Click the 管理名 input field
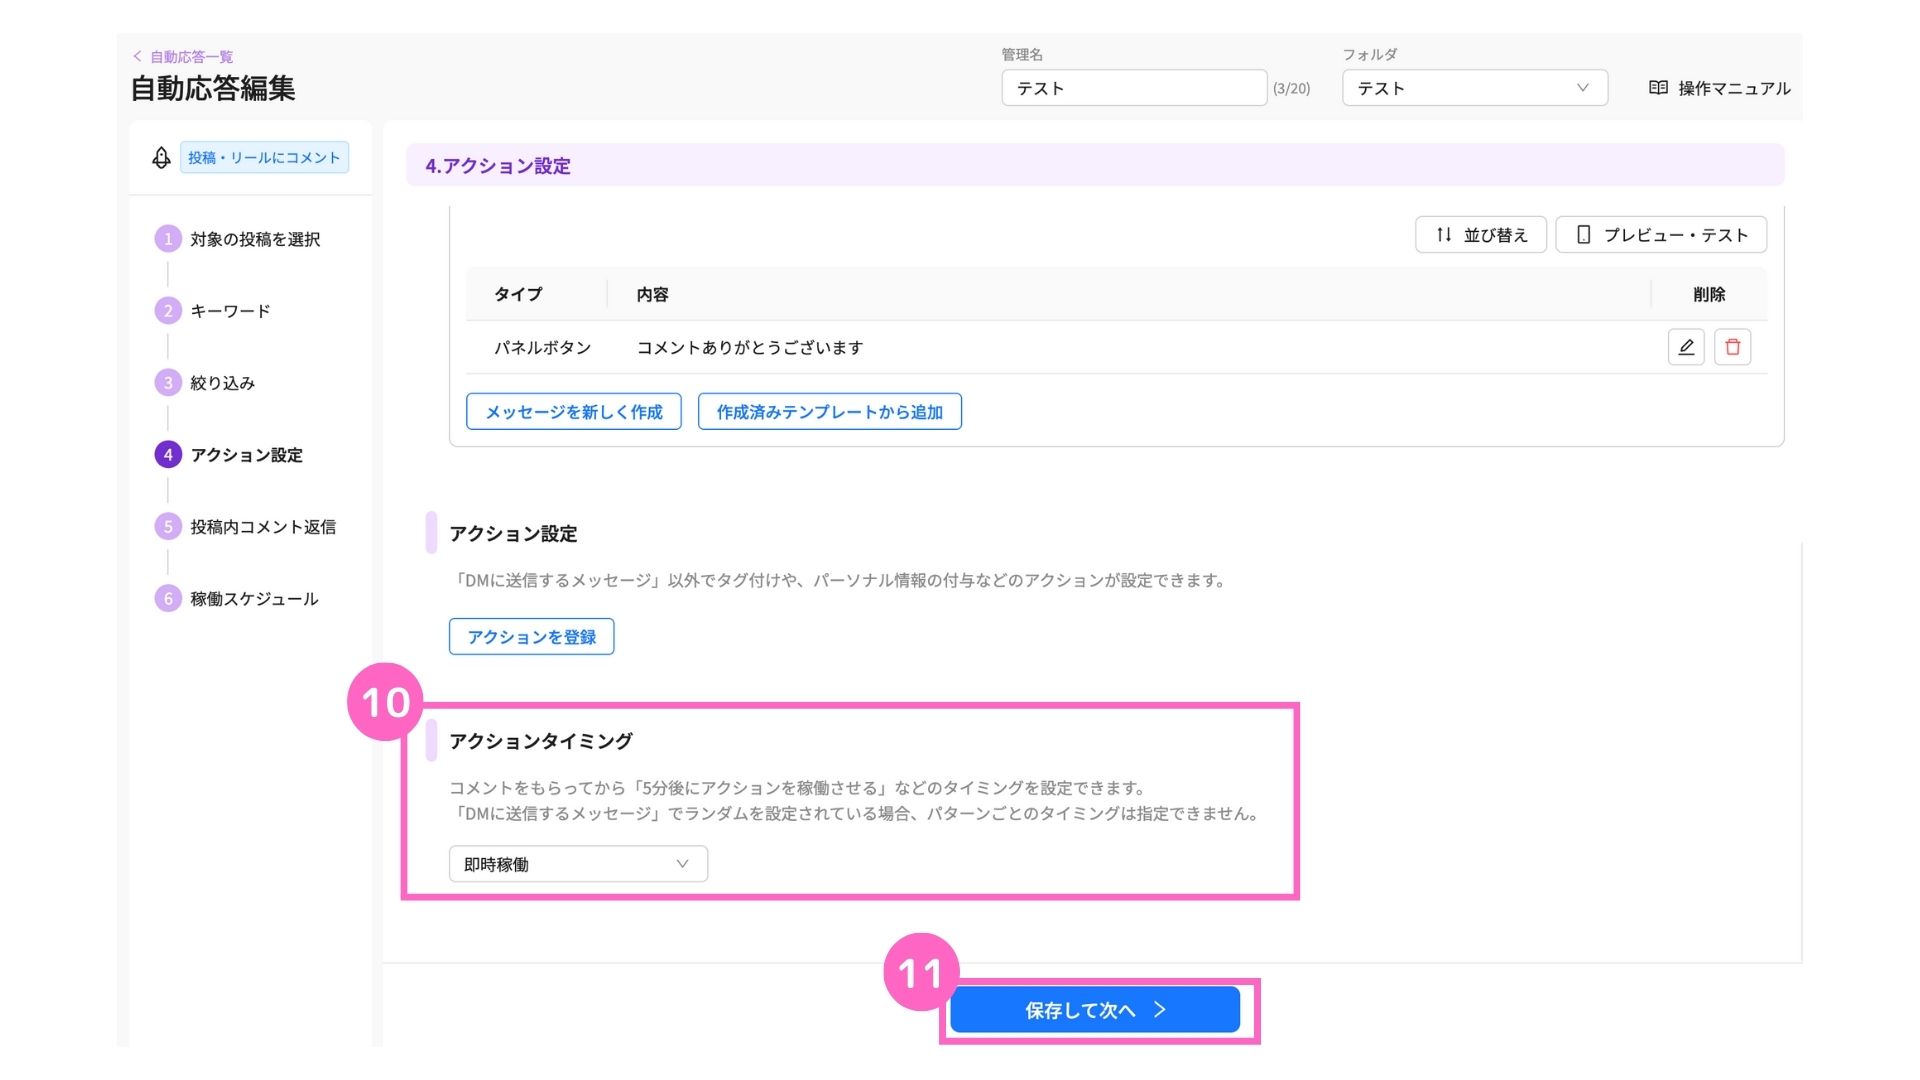Image resolution: width=1920 pixels, height=1080 pixels. pos(1134,88)
